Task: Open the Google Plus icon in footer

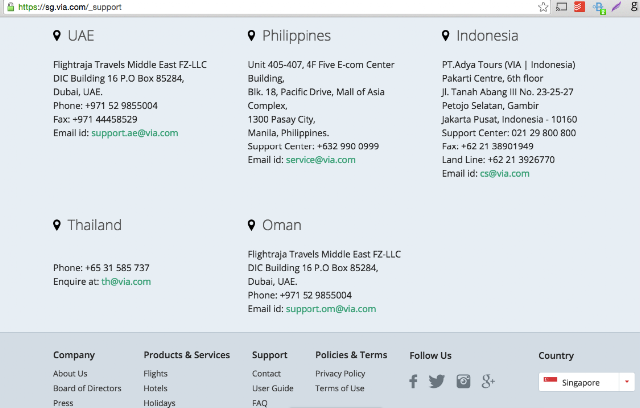Action: (x=488, y=381)
